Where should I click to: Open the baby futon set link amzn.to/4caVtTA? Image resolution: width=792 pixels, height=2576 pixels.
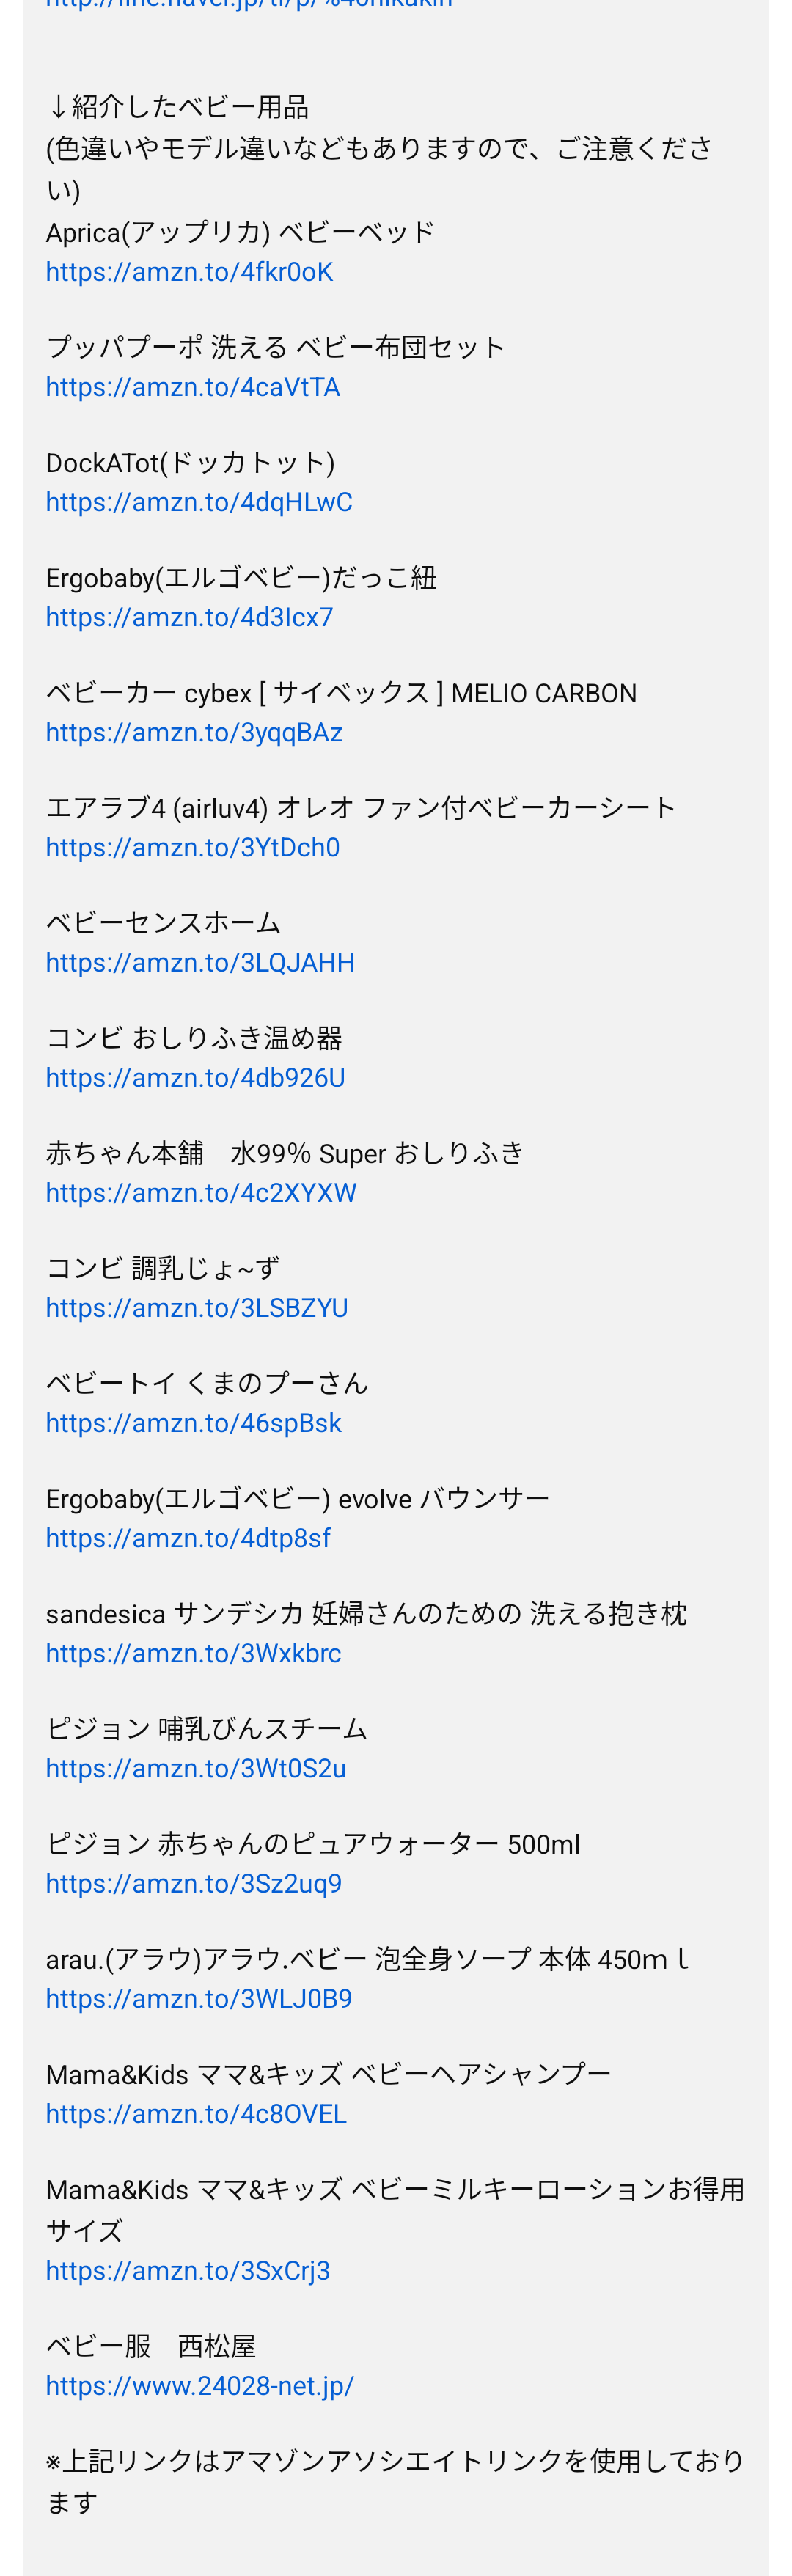pos(192,387)
